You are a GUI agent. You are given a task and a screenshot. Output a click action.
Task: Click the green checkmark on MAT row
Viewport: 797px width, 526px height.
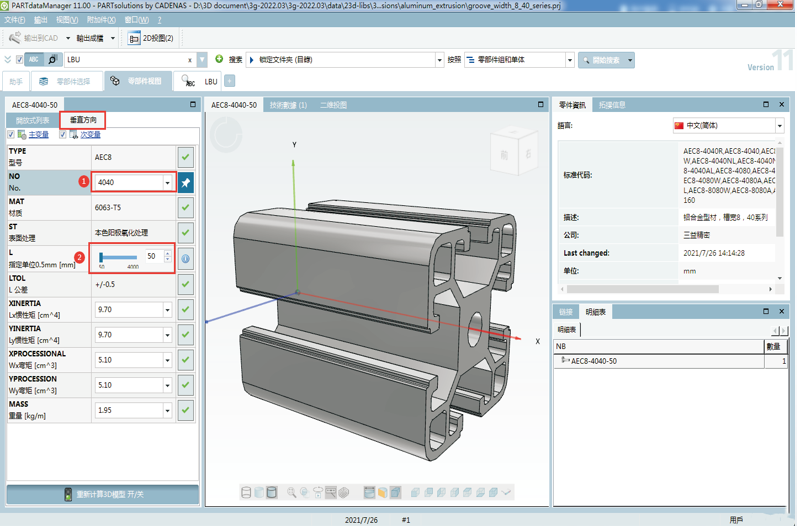pyautogui.click(x=186, y=207)
